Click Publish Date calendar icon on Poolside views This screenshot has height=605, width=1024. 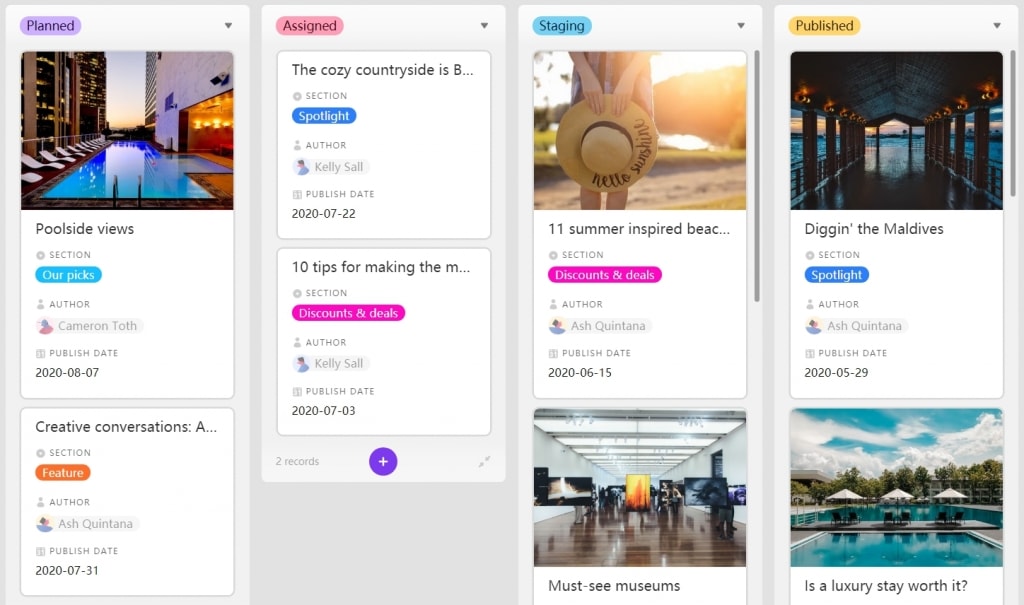click(40, 353)
